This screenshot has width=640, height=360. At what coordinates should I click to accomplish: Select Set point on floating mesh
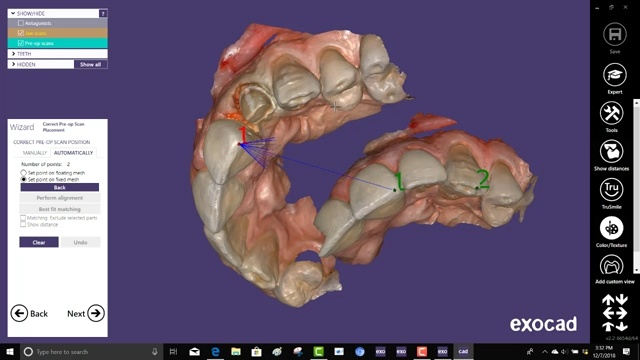coord(23,173)
